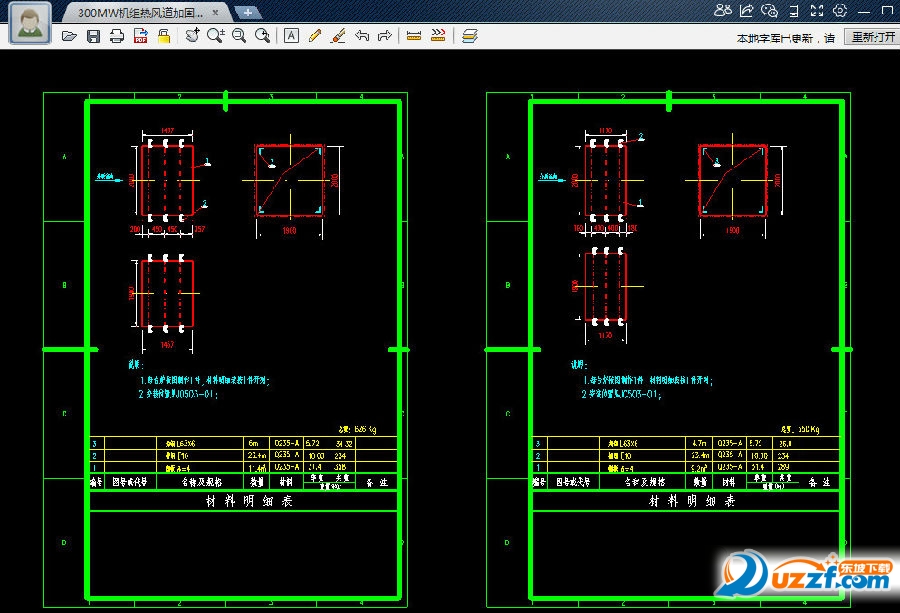Click the redo arrow
Image resolution: width=900 pixels, height=613 pixels.
pyautogui.click(x=384, y=36)
